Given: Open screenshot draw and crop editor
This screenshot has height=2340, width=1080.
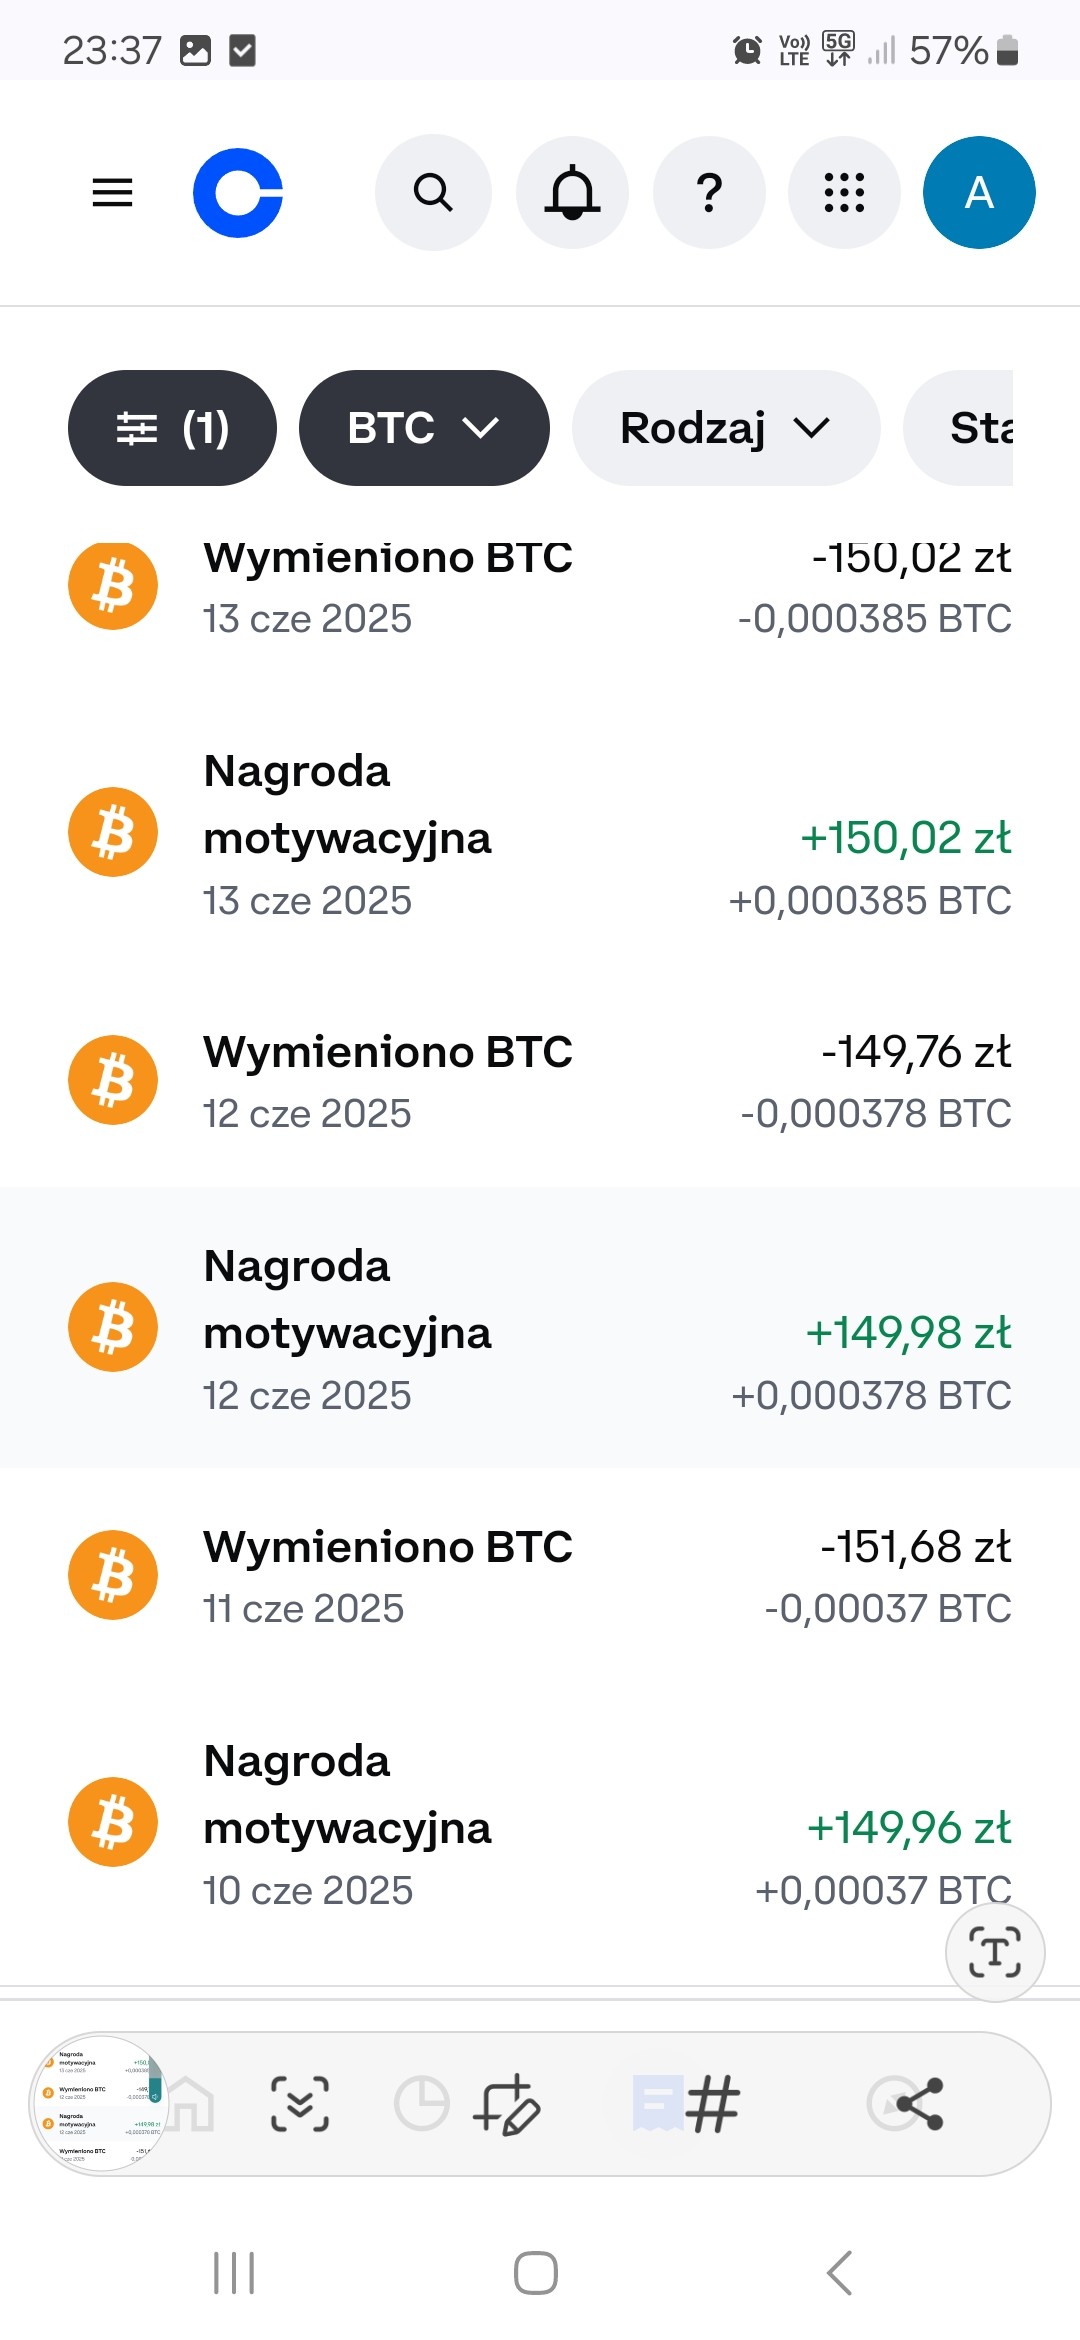Looking at the screenshot, I should tap(508, 2103).
